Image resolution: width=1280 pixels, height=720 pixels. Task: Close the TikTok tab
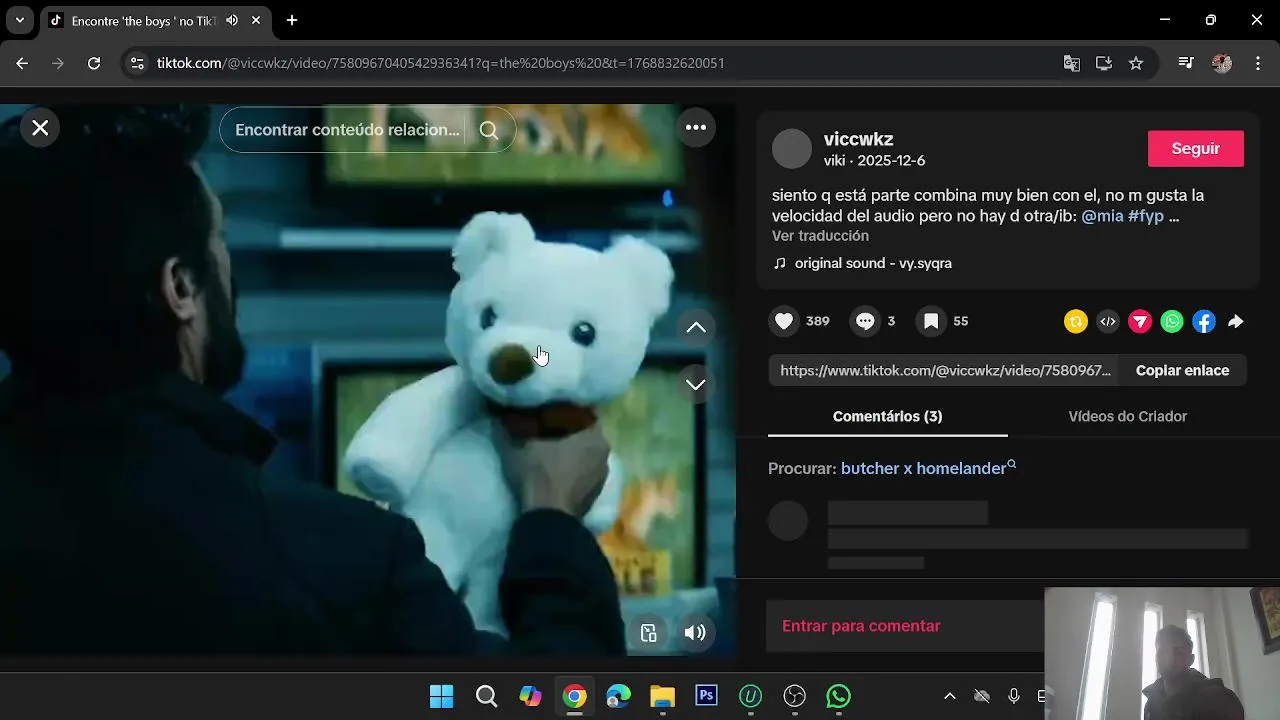click(256, 20)
